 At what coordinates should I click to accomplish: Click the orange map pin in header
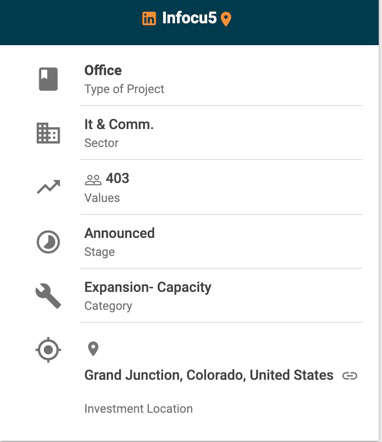point(226,19)
